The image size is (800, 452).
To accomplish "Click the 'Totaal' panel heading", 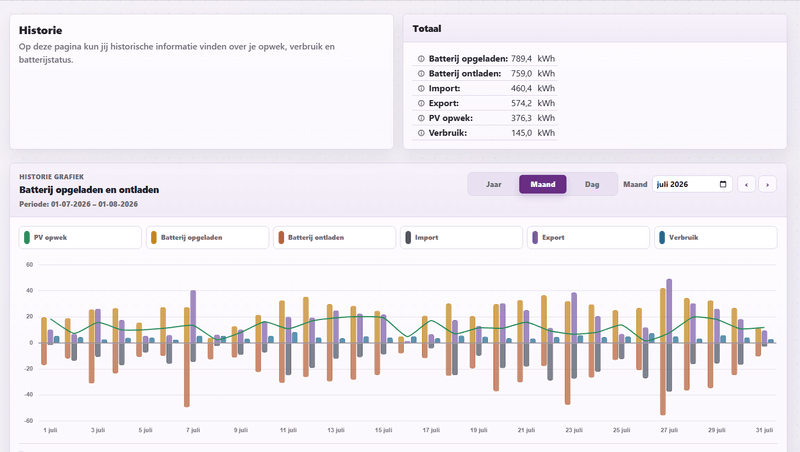I will (427, 29).
